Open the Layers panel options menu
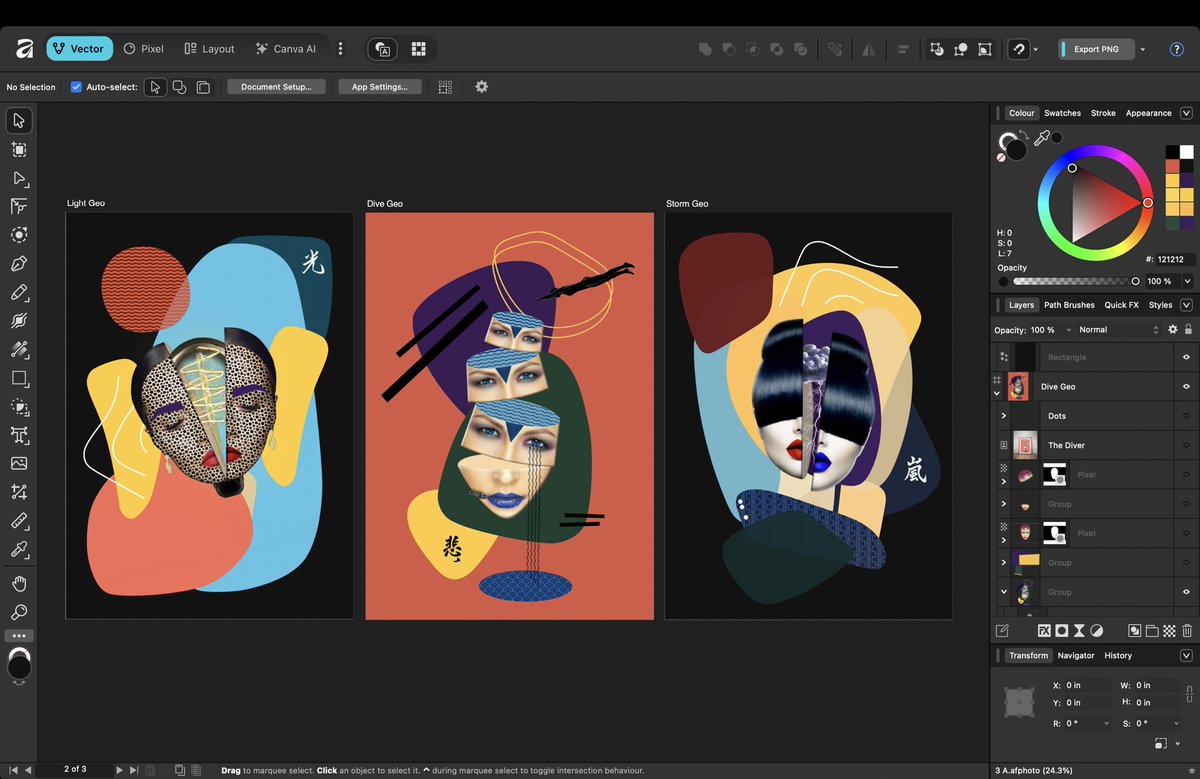The image size is (1200, 779). [1186, 305]
